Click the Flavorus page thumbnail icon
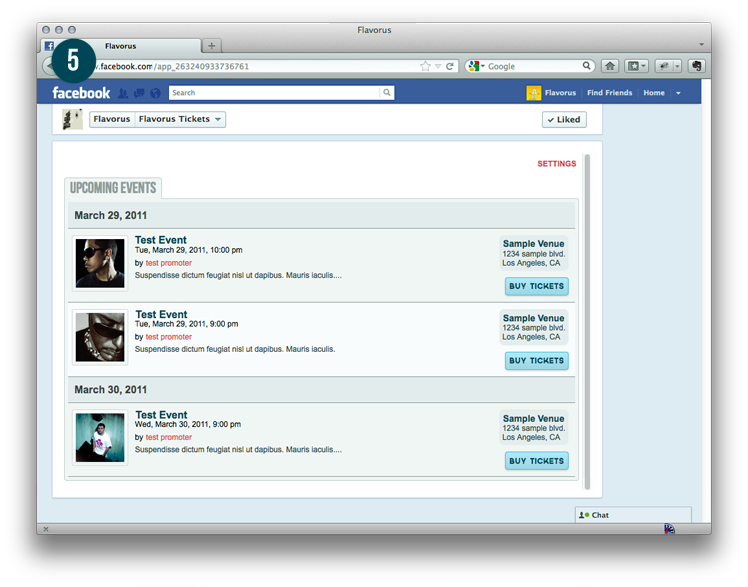 (x=73, y=119)
